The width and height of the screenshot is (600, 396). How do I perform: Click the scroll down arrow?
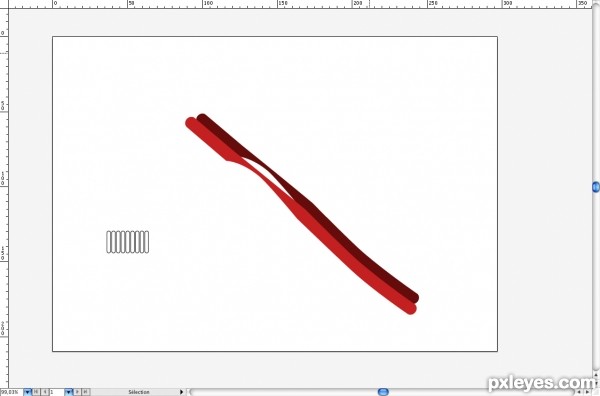596,383
